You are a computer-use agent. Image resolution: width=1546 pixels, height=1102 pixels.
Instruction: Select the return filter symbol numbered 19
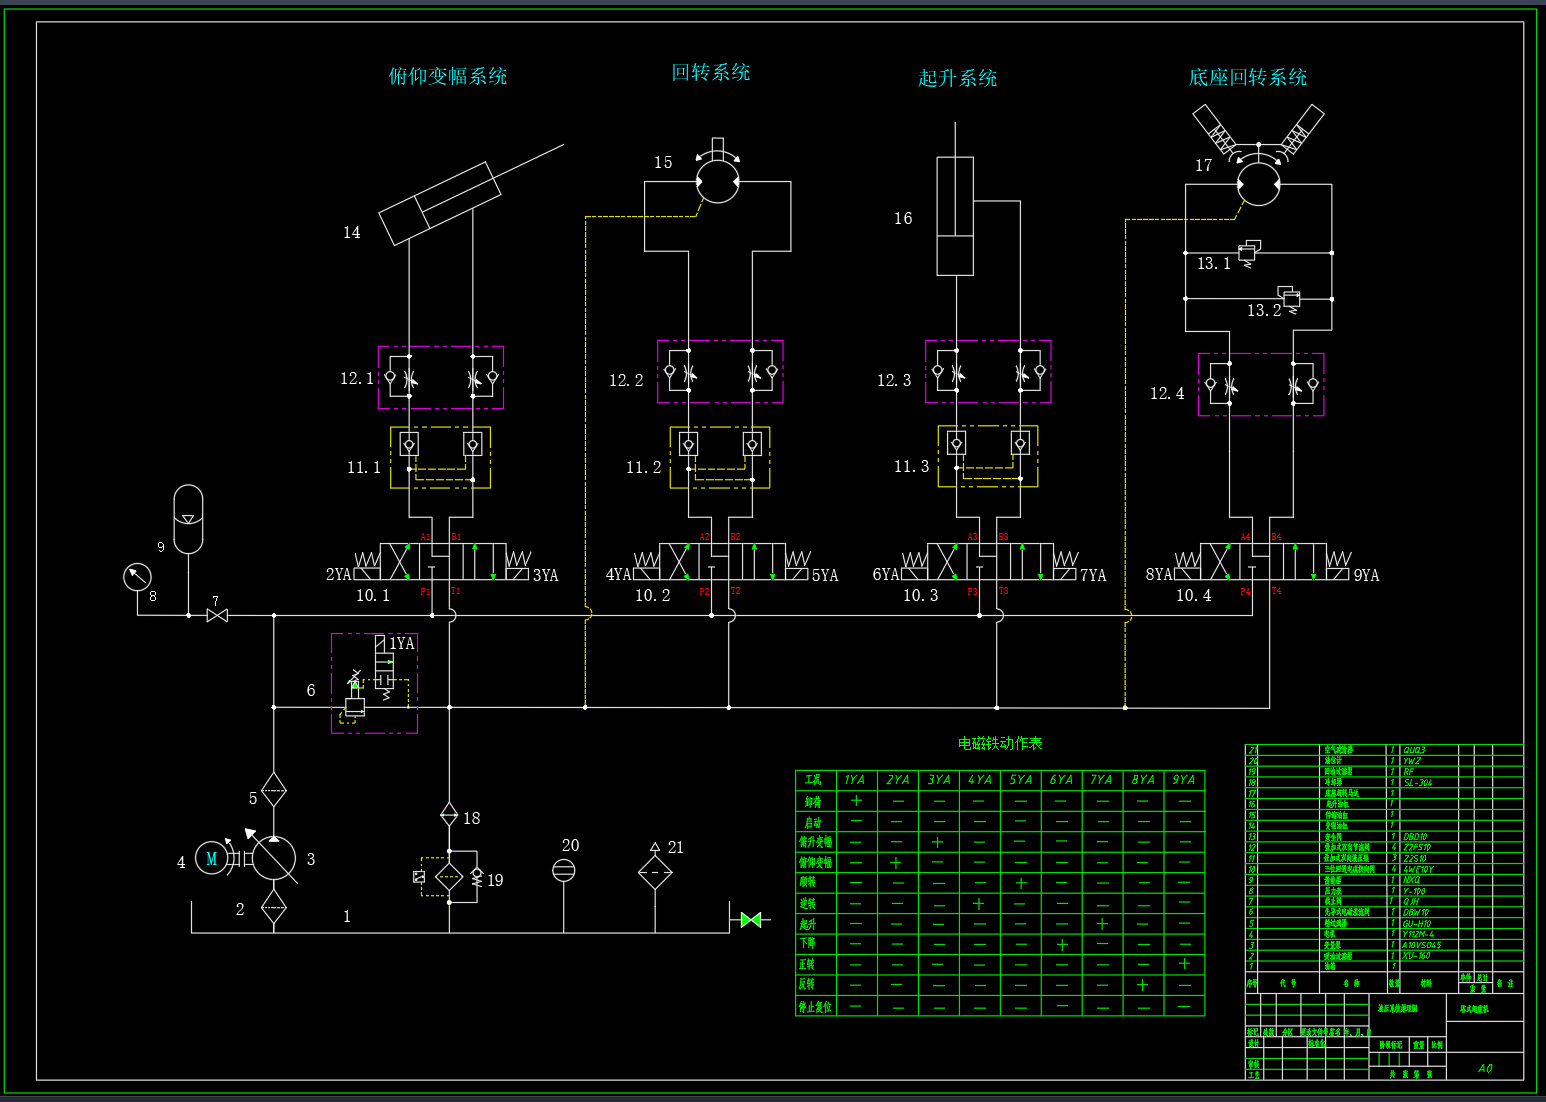449,878
